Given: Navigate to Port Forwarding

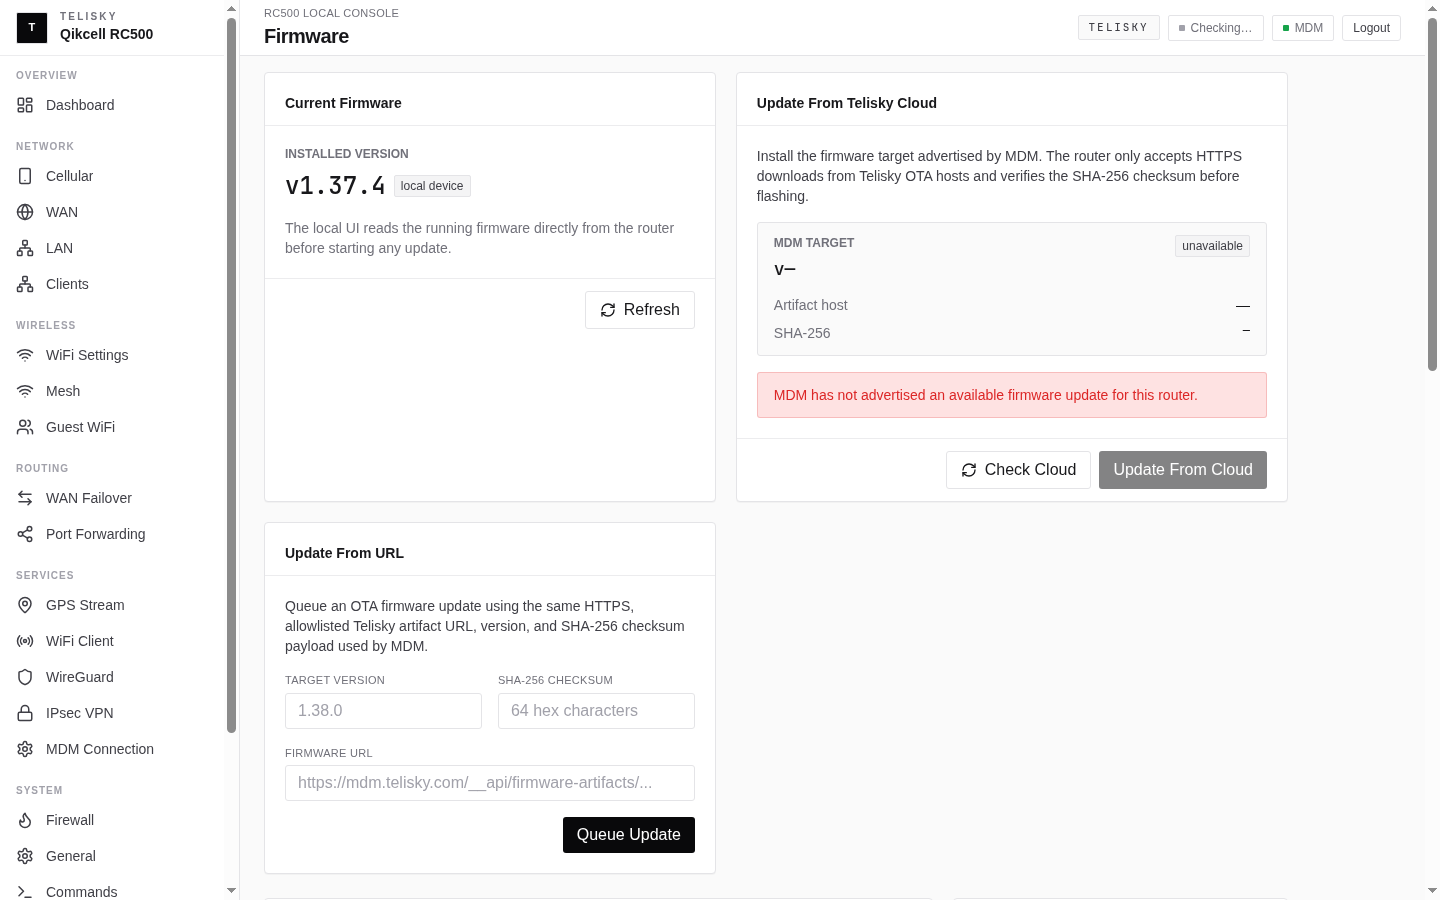Looking at the screenshot, I should (114, 534).
